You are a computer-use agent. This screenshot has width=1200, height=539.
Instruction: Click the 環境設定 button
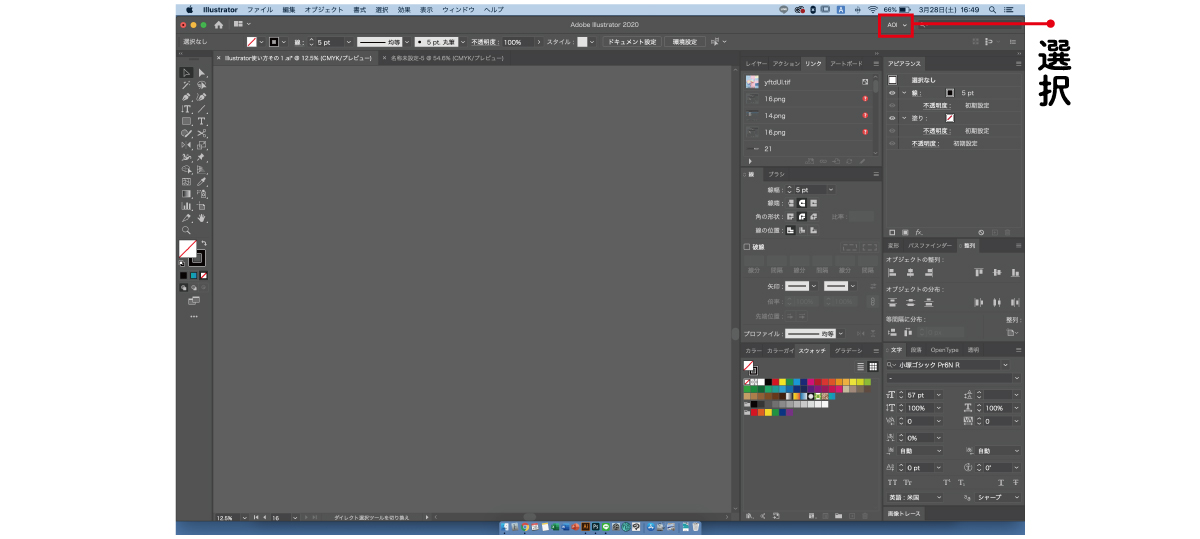click(x=686, y=42)
